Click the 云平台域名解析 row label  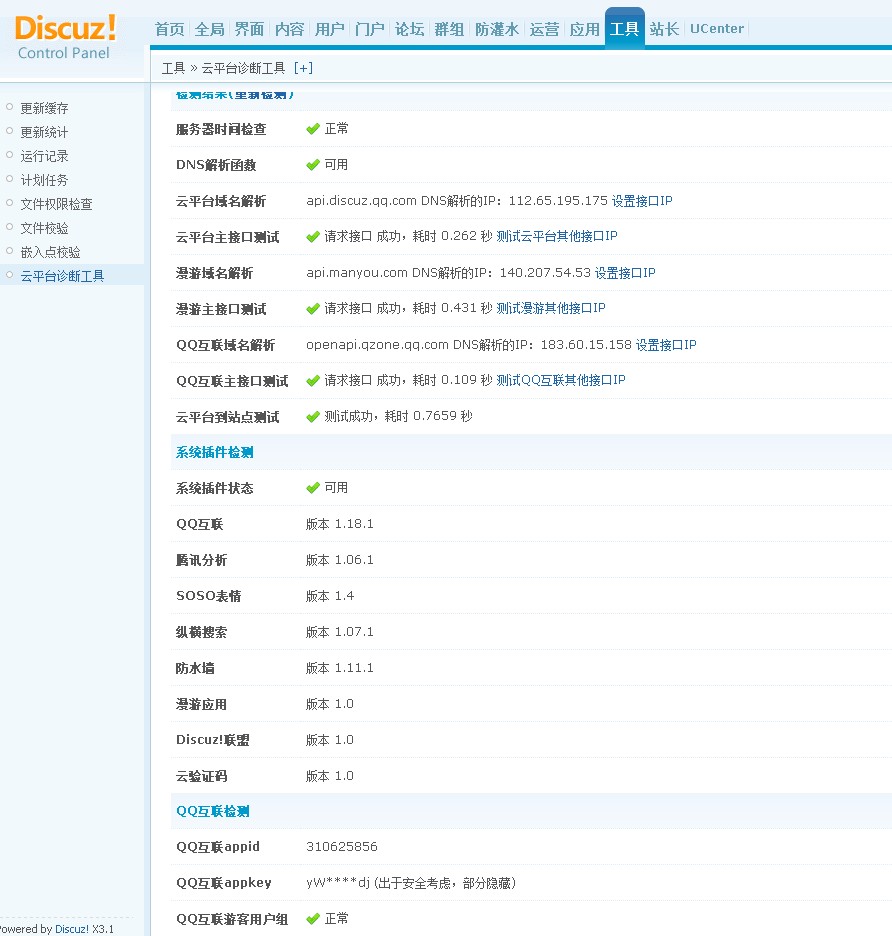tap(221, 201)
